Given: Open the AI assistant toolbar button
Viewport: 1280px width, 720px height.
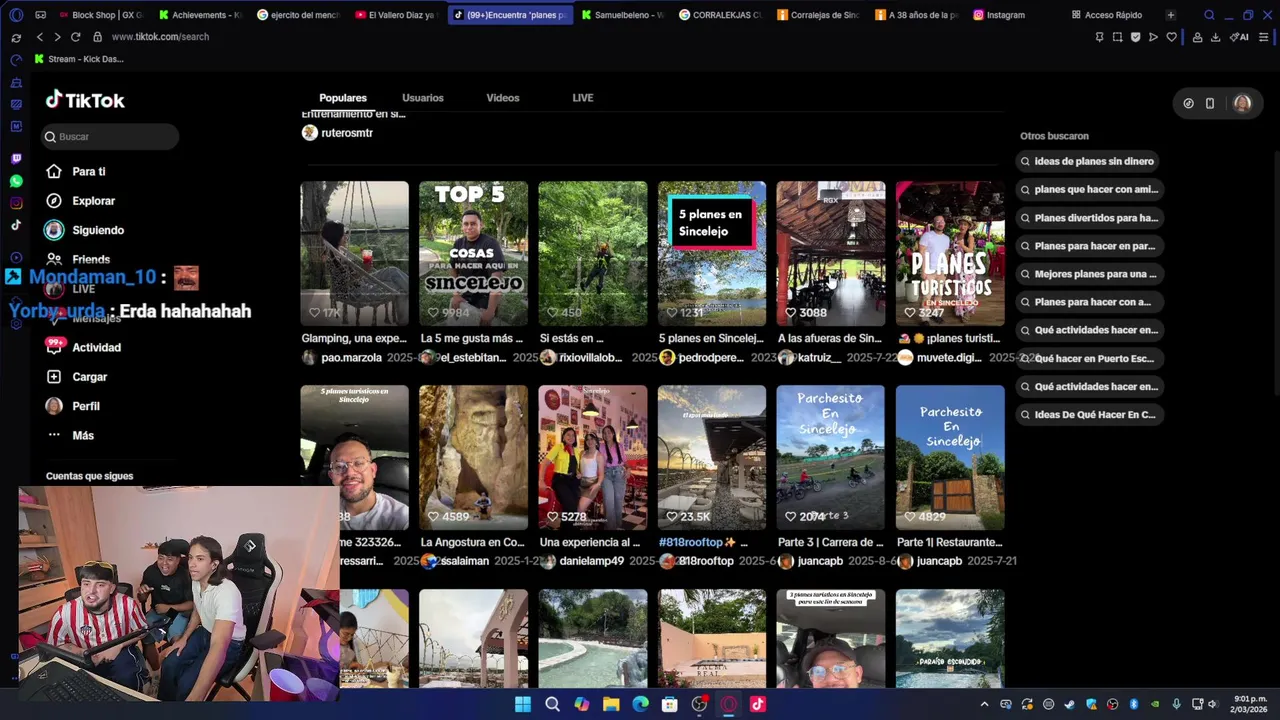Looking at the screenshot, I should 1239,37.
